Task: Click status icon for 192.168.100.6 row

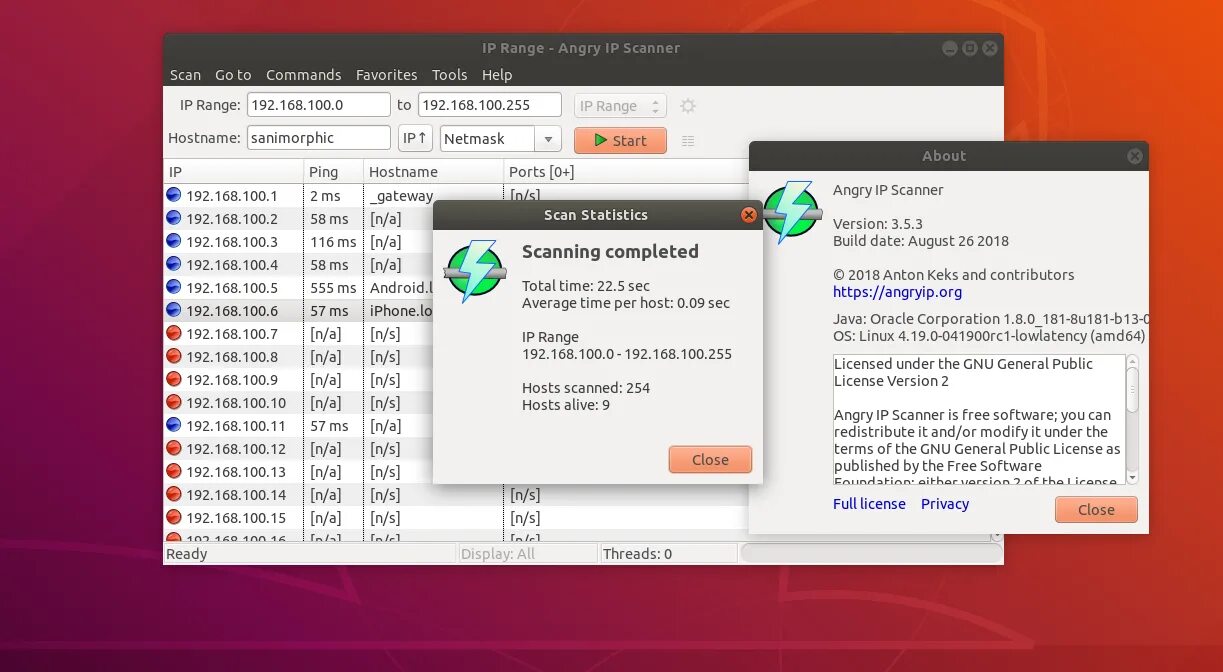Action: click(x=174, y=310)
